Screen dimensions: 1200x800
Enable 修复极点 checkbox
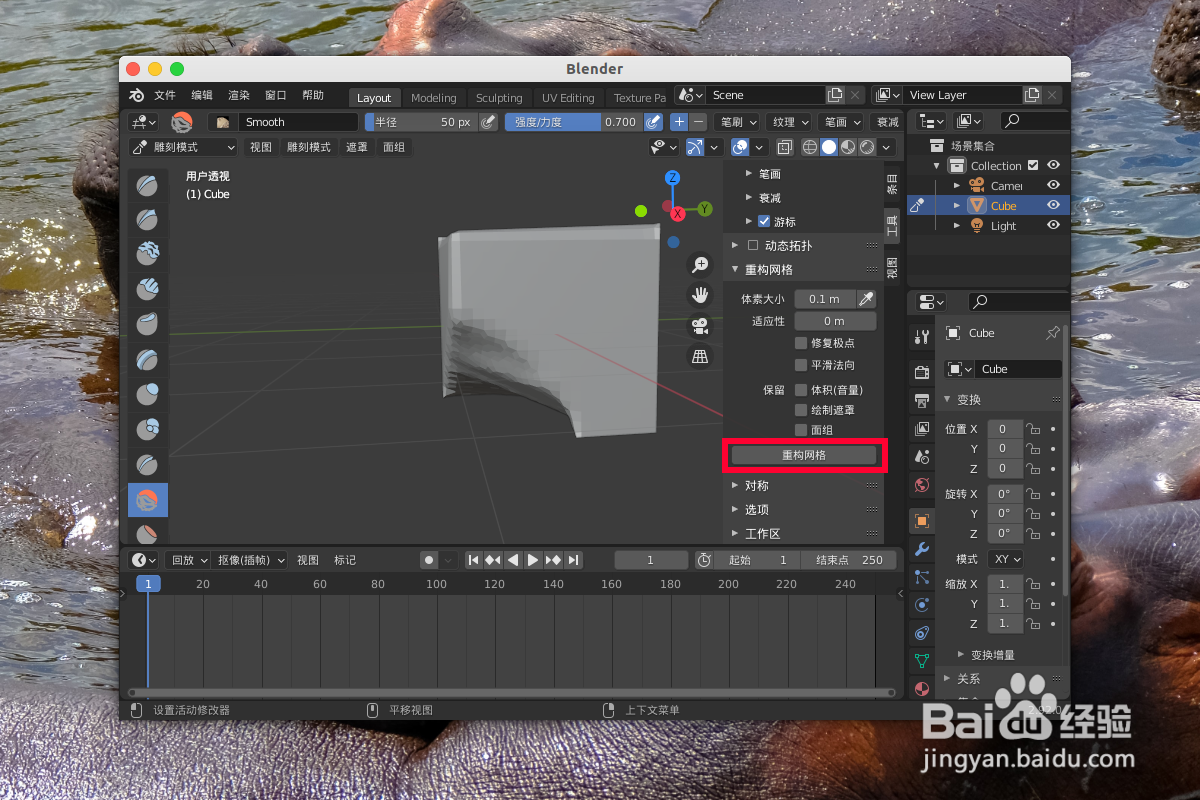801,343
